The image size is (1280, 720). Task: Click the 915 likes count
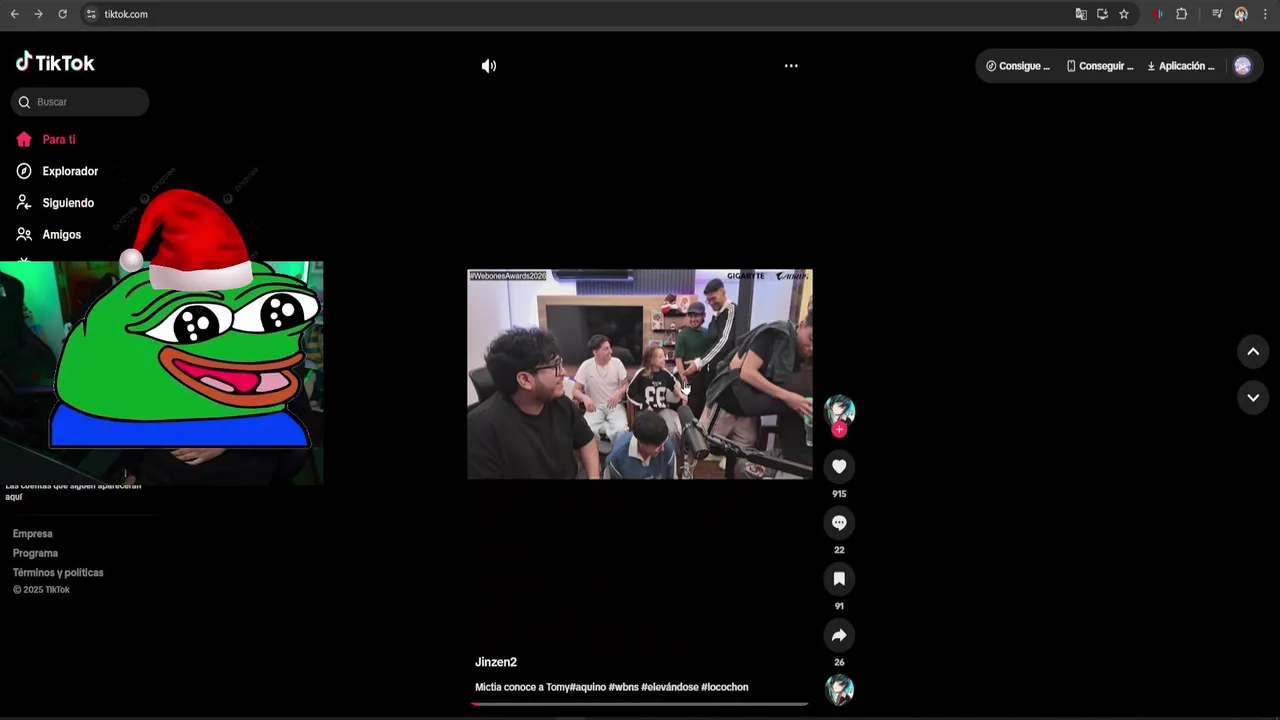(839, 494)
